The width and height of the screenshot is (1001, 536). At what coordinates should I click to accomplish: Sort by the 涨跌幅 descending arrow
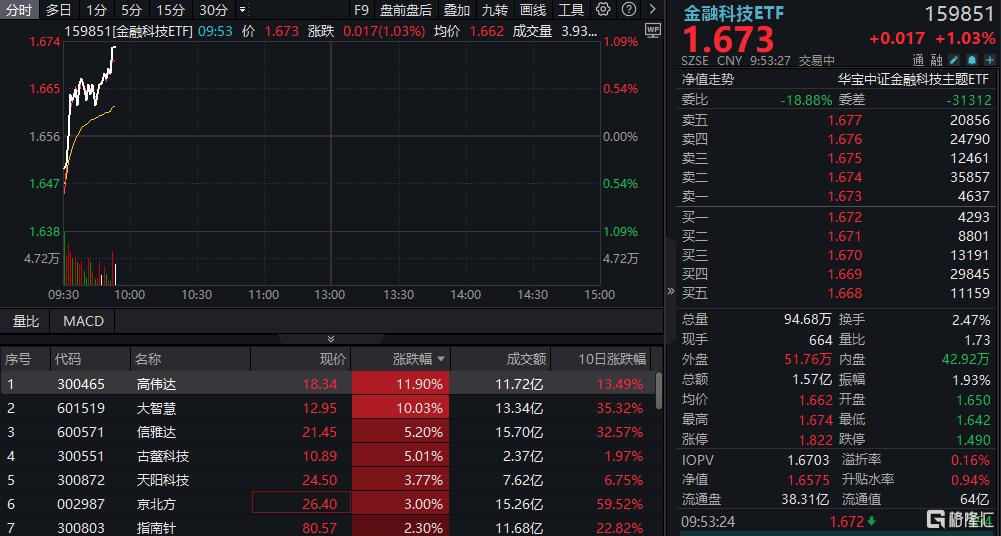tap(440, 360)
